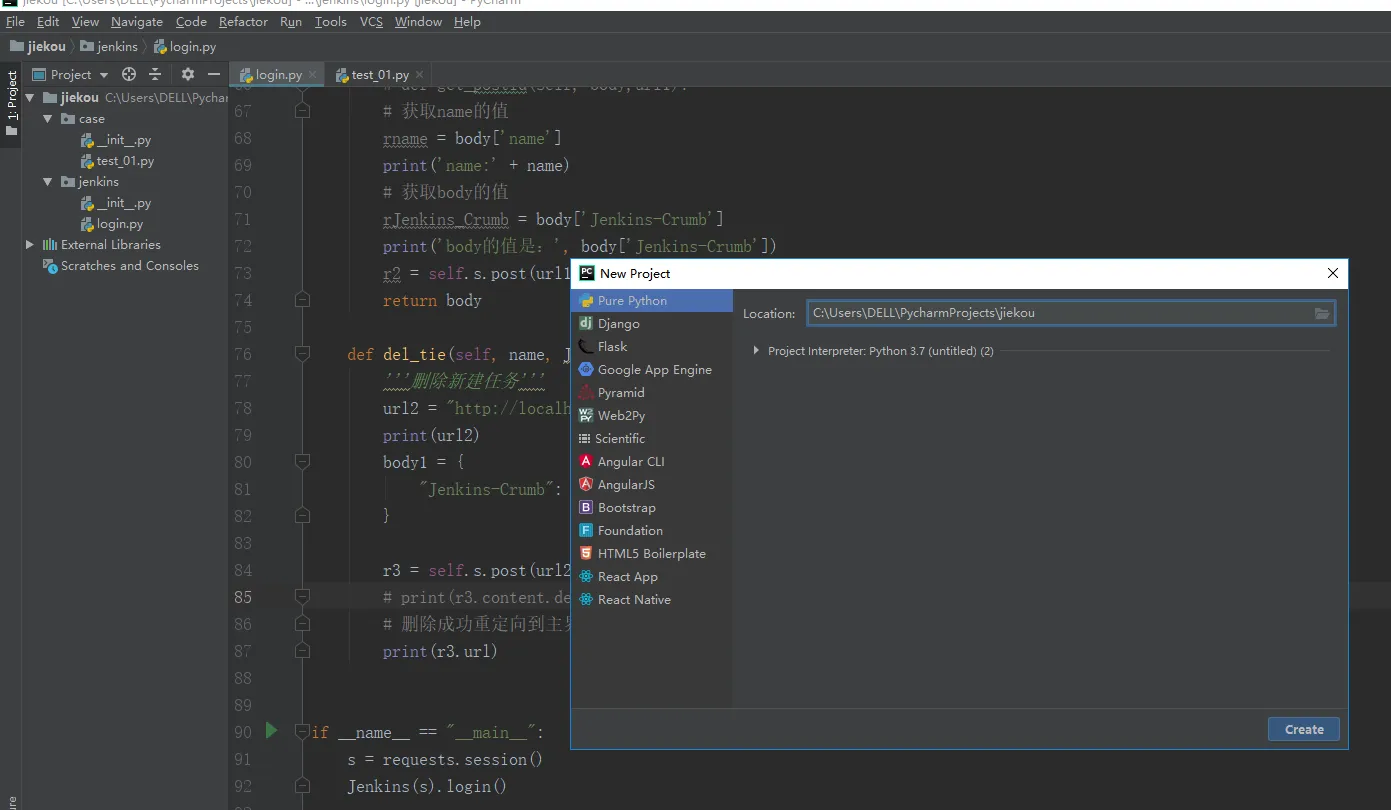The width and height of the screenshot is (1391, 810).
Task: Open the File menu
Action: [15, 21]
